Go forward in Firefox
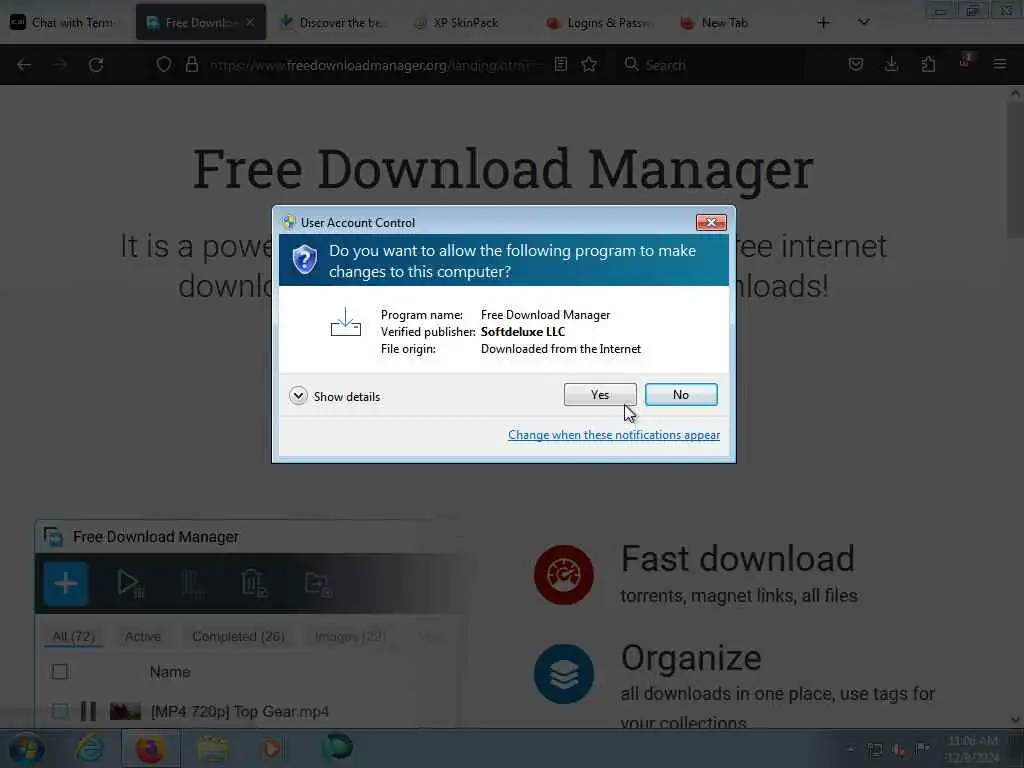This screenshot has height=768, width=1024. [59, 65]
